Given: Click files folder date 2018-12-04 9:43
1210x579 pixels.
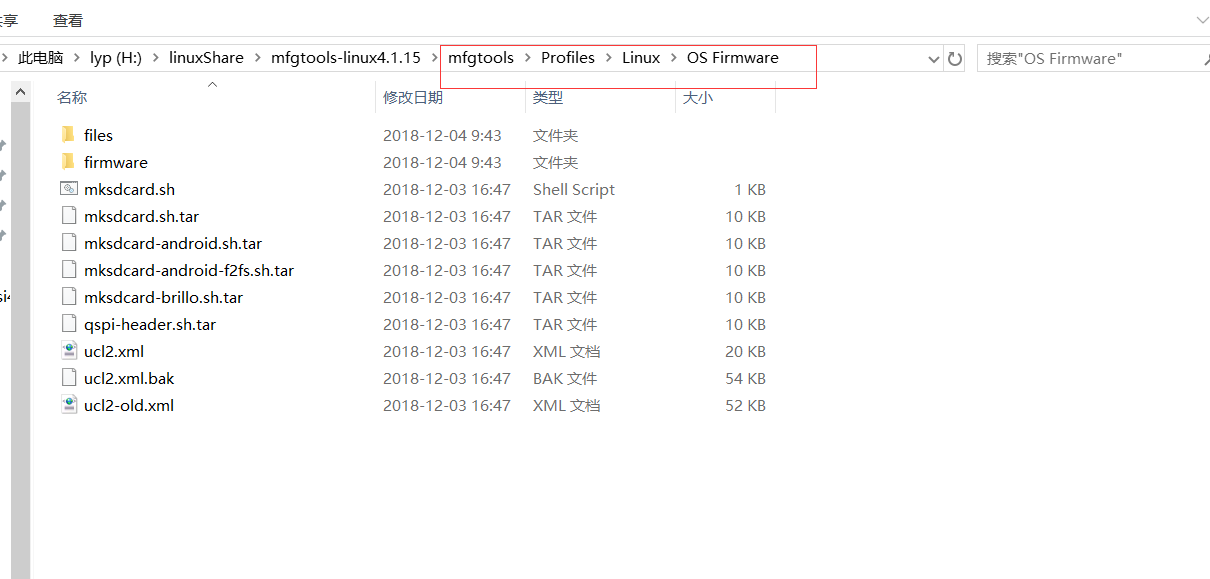Looking at the screenshot, I should (x=442, y=135).
